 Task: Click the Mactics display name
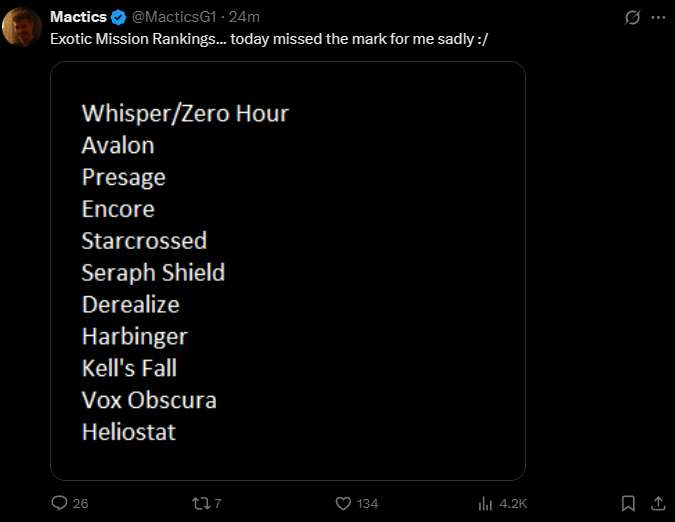[x=79, y=17]
